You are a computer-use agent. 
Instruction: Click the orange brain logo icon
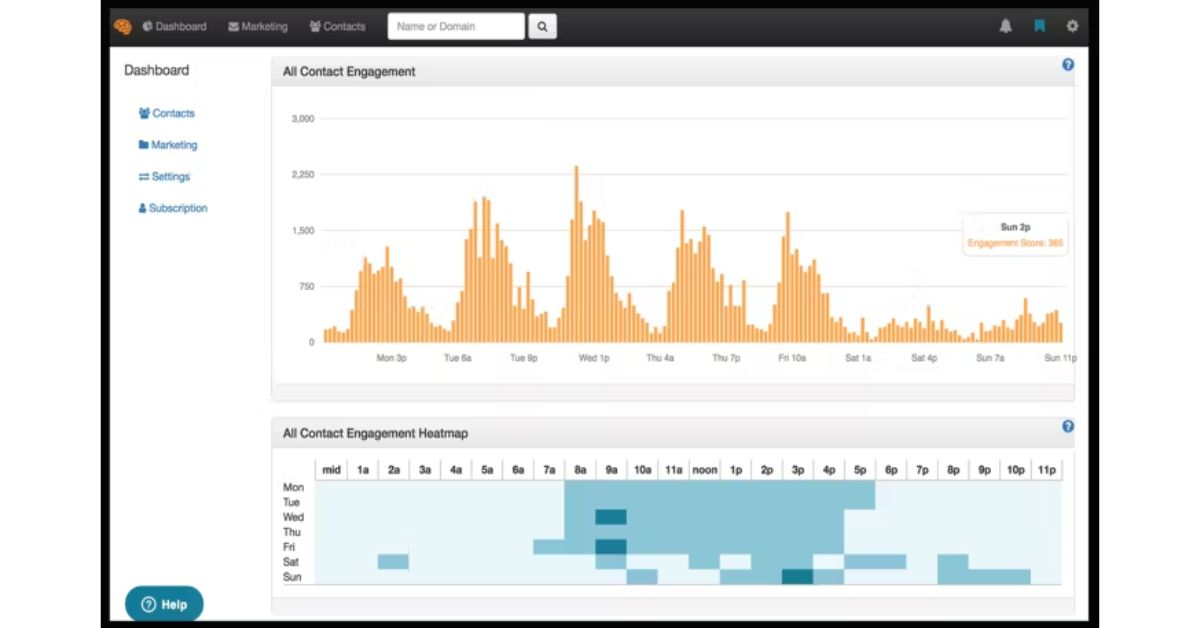click(122, 27)
